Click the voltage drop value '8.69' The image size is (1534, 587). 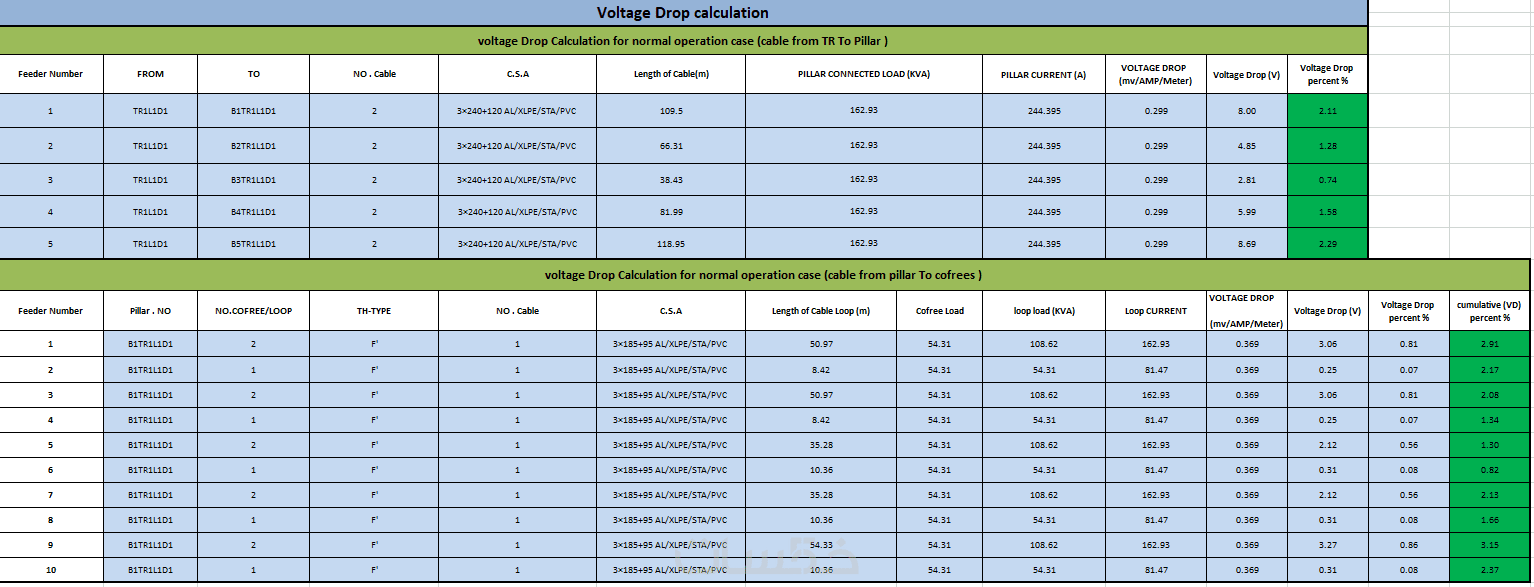(x=1246, y=244)
